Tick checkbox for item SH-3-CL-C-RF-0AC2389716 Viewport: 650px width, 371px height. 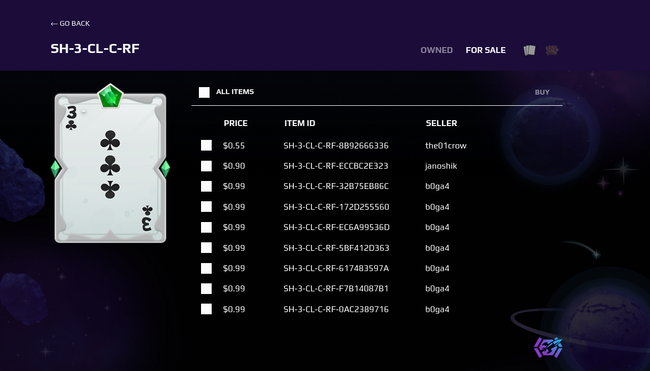(206, 309)
